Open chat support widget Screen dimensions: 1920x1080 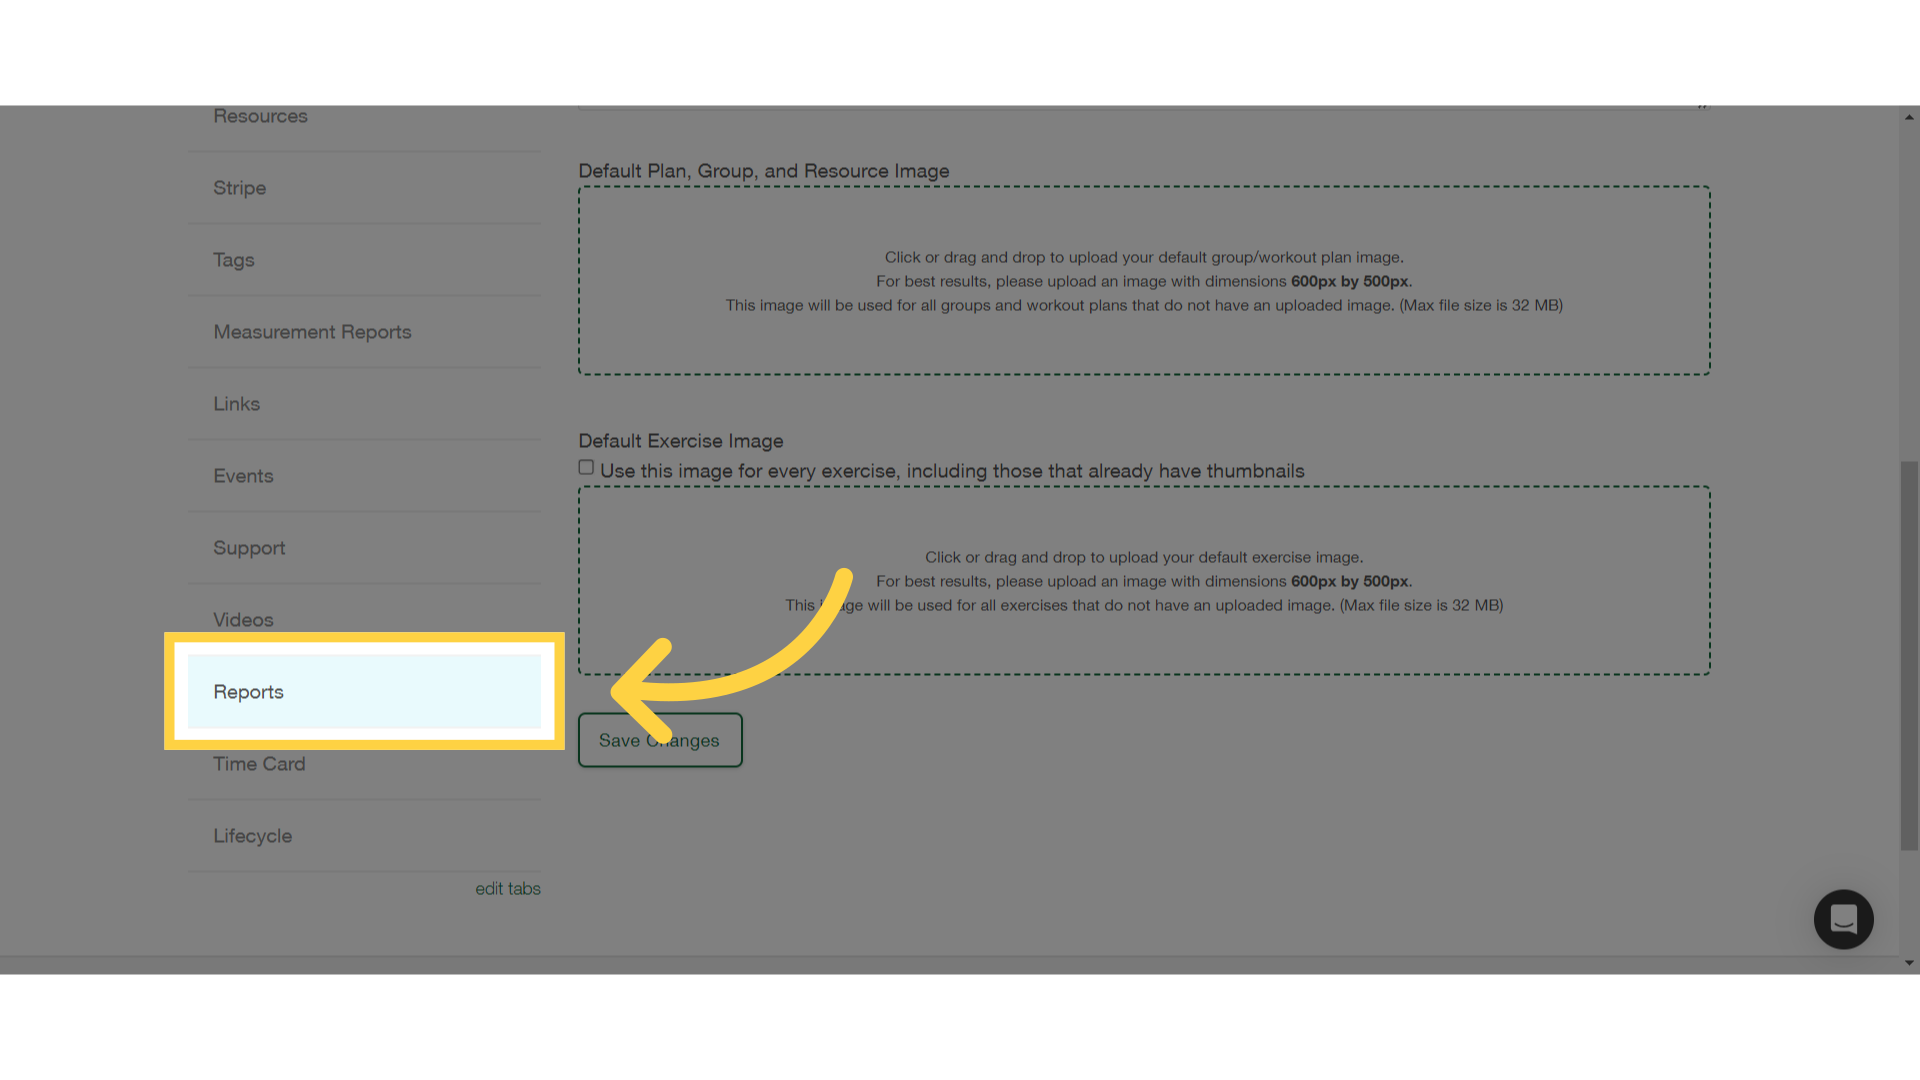click(x=1844, y=919)
